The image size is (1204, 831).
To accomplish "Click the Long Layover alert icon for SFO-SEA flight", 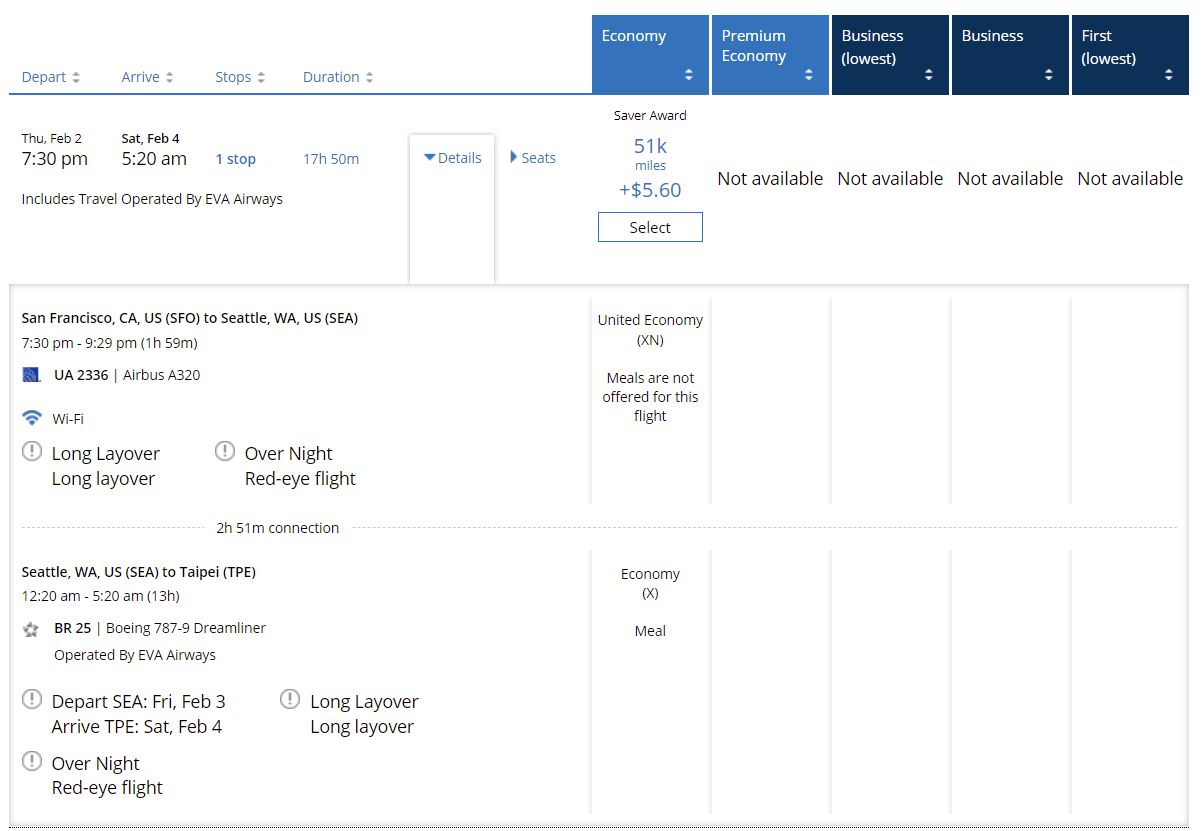I will (x=32, y=452).
